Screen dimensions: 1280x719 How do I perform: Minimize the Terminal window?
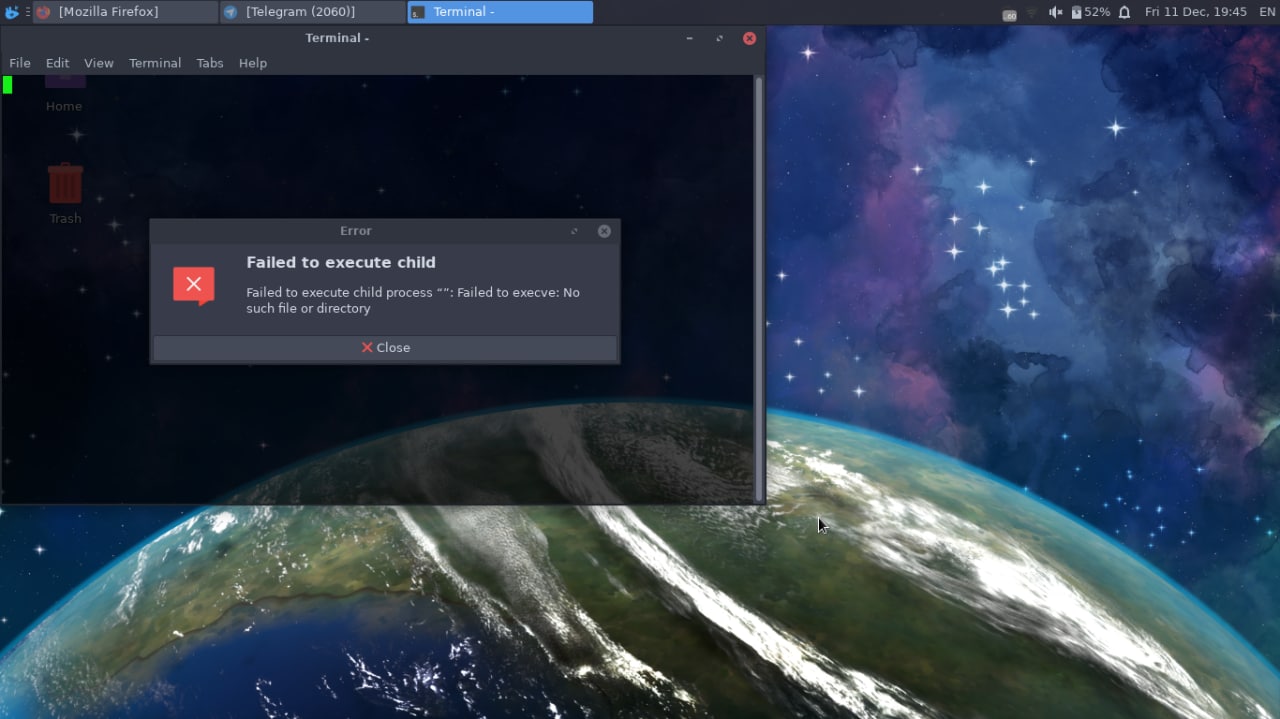tap(689, 38)
